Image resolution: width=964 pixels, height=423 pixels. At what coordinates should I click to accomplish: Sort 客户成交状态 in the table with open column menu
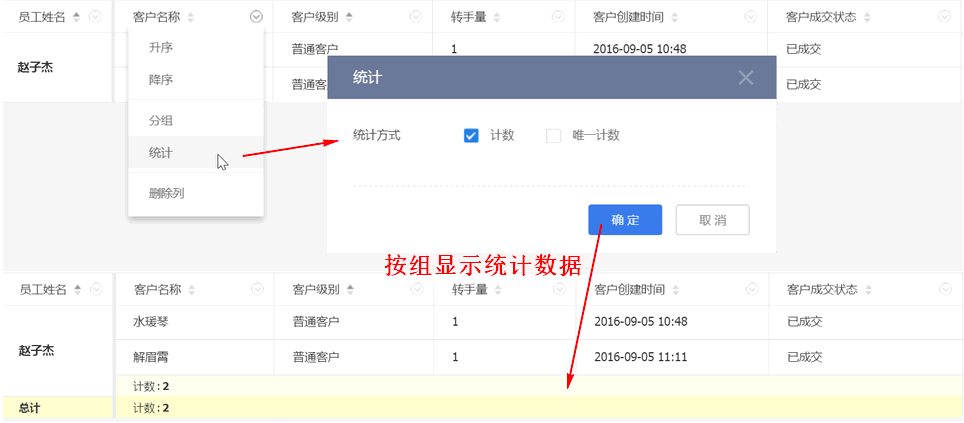click(x=867, y=17)
